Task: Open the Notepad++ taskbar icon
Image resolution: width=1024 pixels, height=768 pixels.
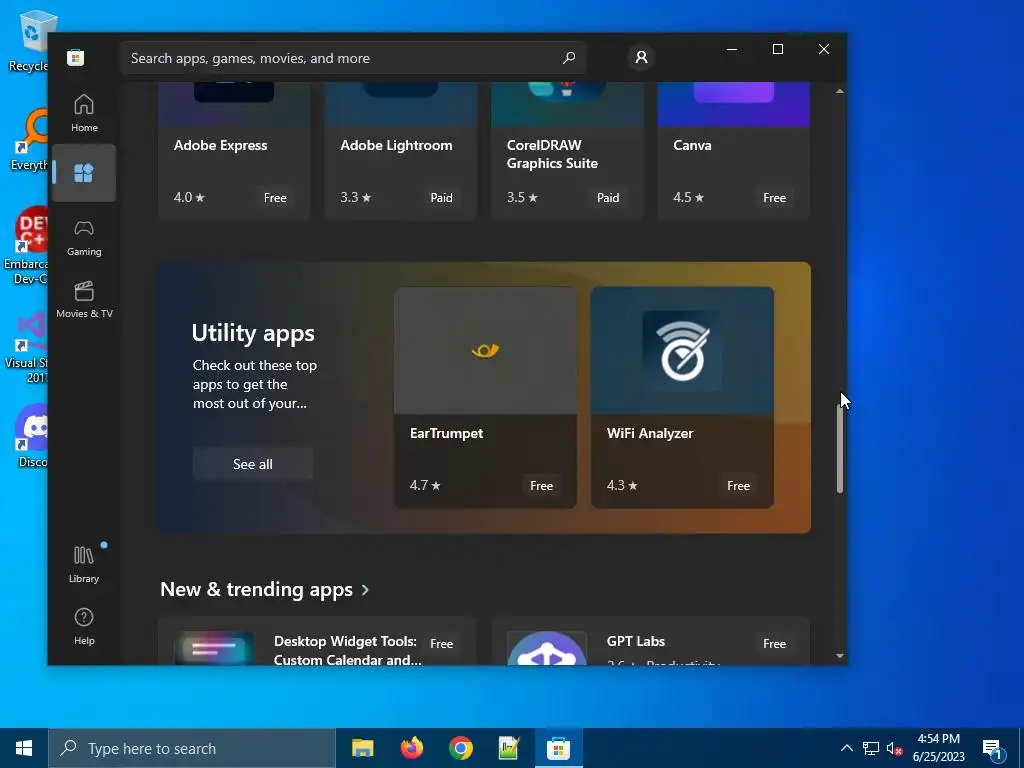Action: tap(509, 748)
